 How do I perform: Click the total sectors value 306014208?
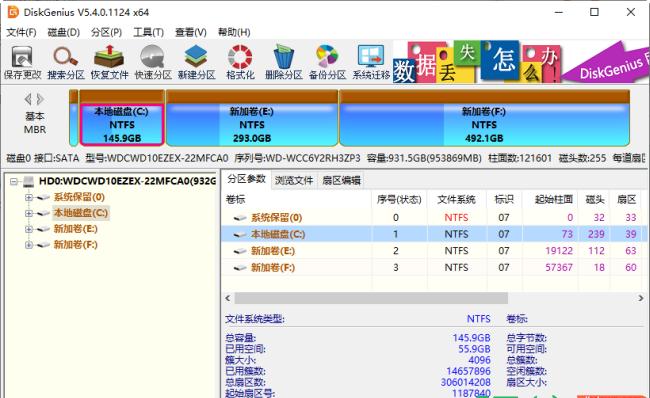(x=466, y=382)
